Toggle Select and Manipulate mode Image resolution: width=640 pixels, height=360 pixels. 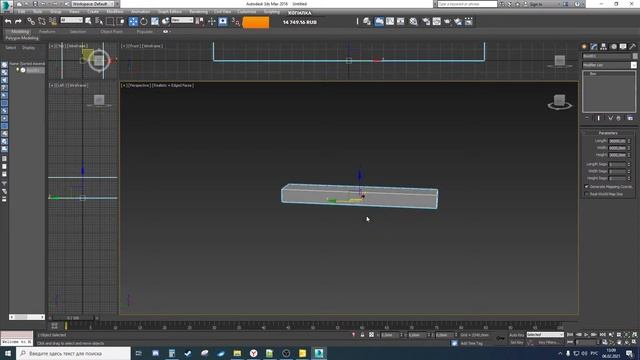pyautogui.click(x=211, y=22)
